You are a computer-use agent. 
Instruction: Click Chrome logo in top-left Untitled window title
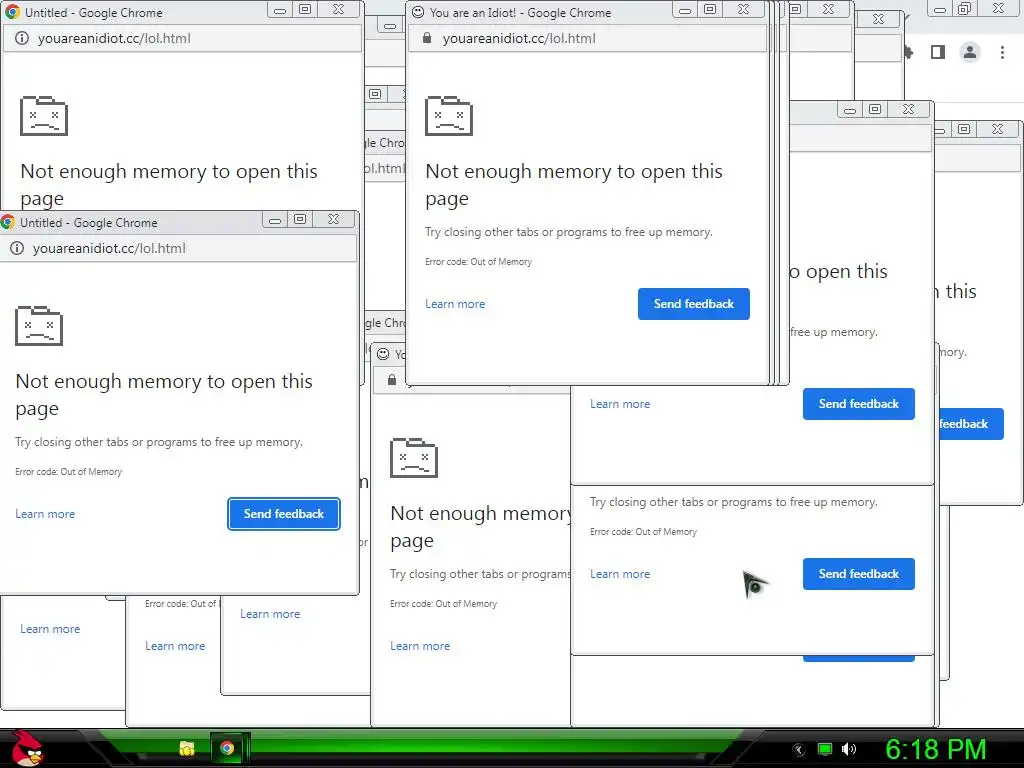click(x=12, y=12)
